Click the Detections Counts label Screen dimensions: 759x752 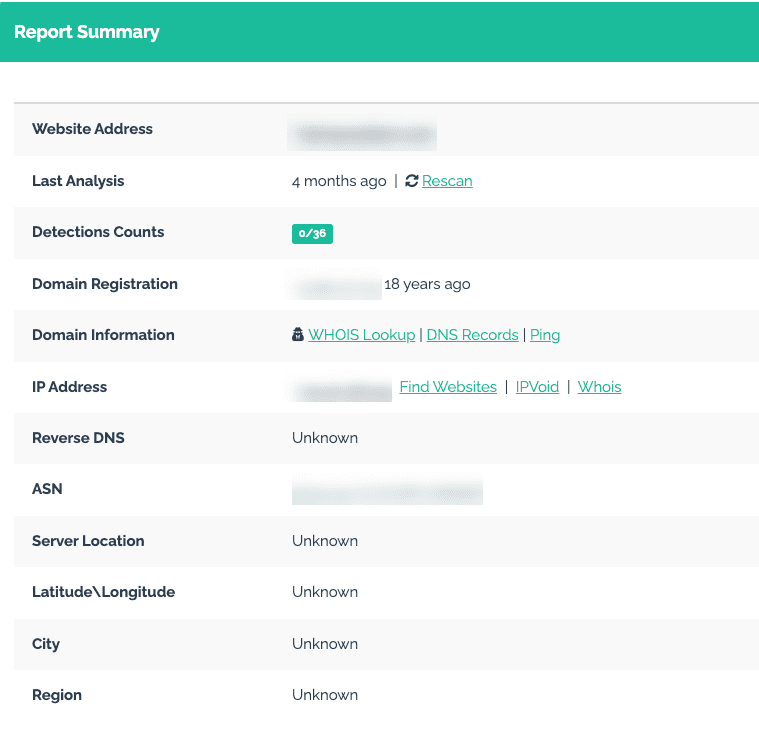pyautogui.click(x=98, y=232)
